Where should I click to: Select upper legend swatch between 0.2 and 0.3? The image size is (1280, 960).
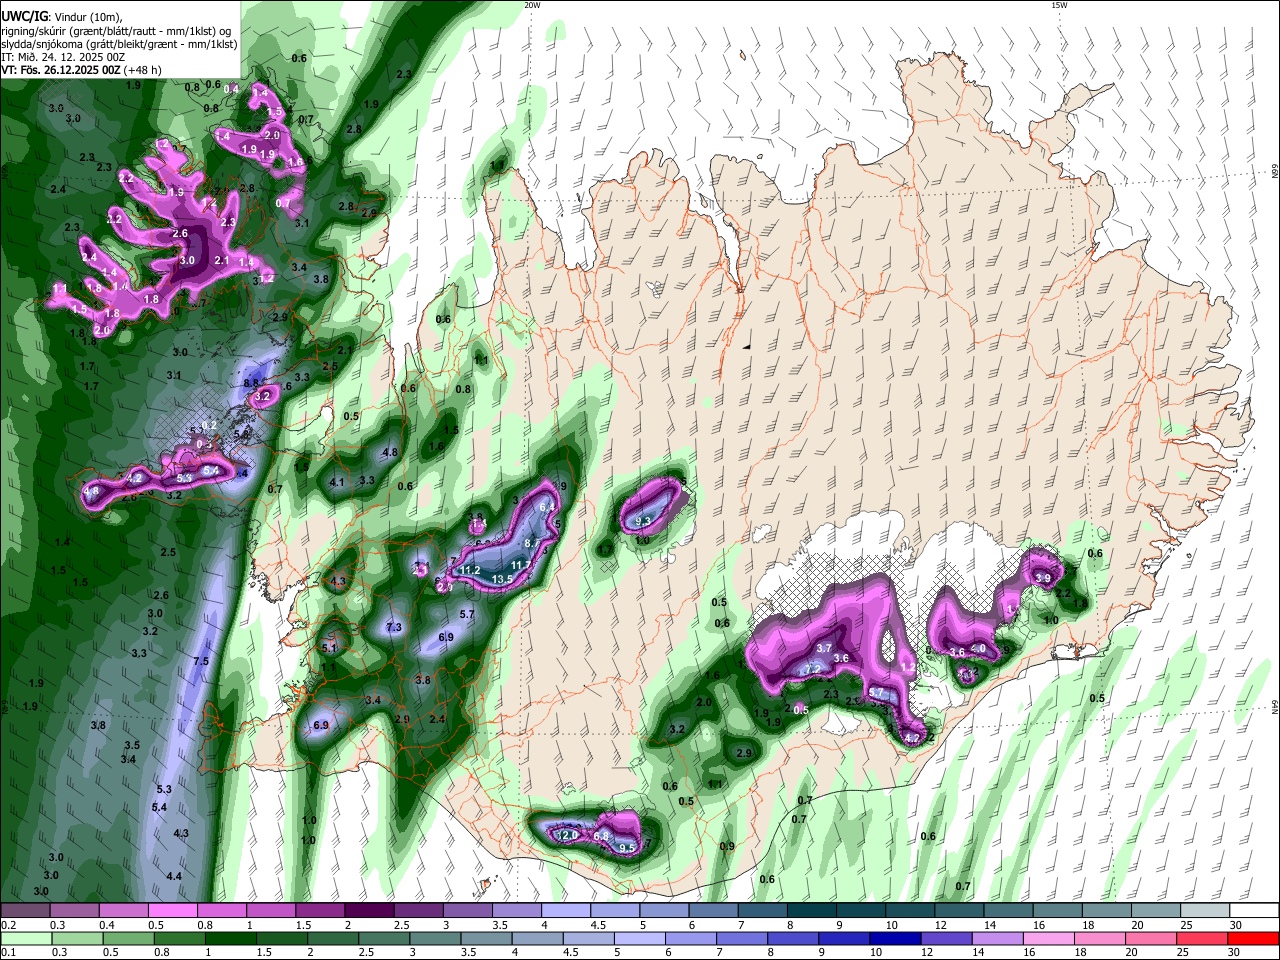(25, 911)
